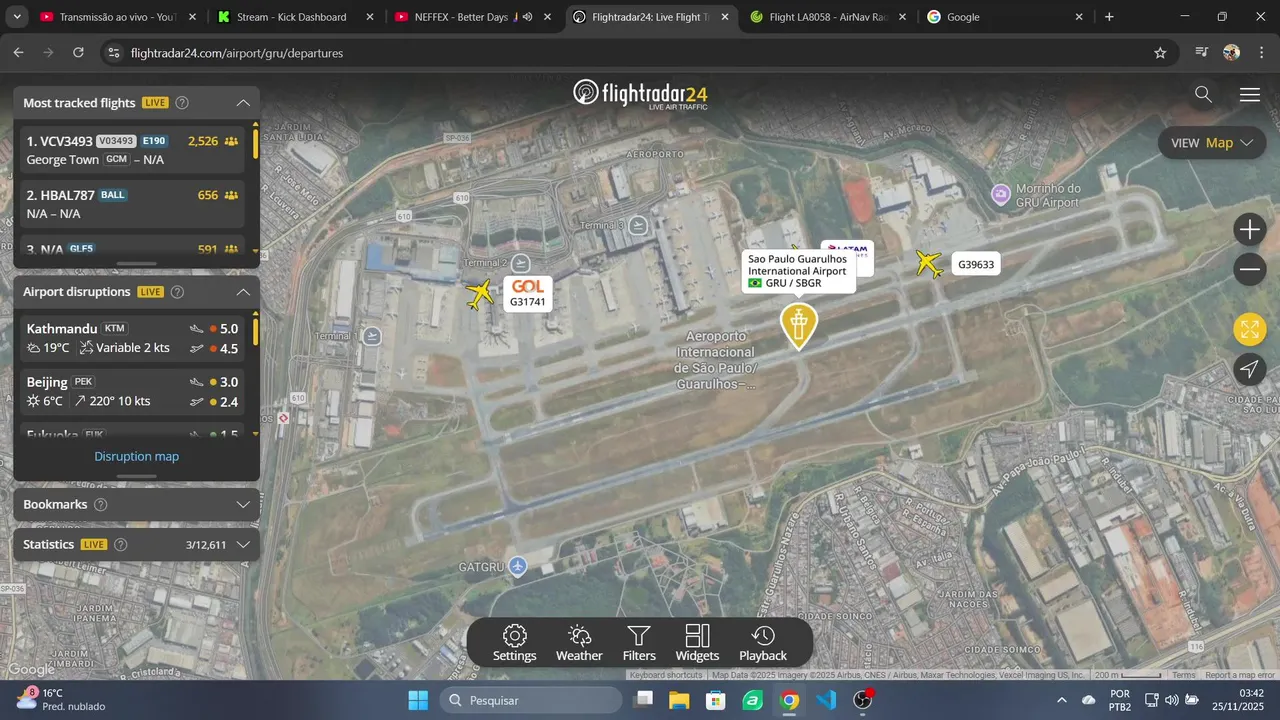Open Airport disruptions help icon
Viewport: 1280px width, 720px height.
point(177,292)
